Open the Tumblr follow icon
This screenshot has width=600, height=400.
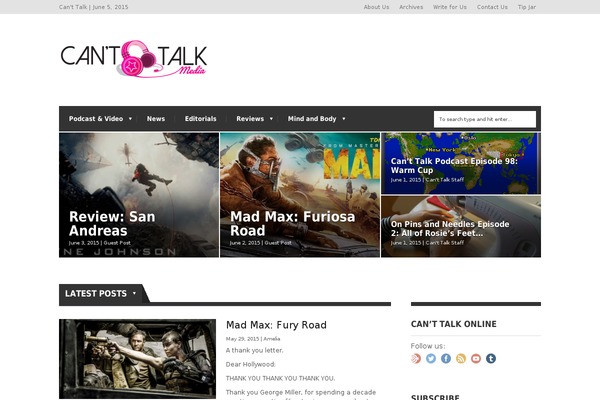(491, 358)
